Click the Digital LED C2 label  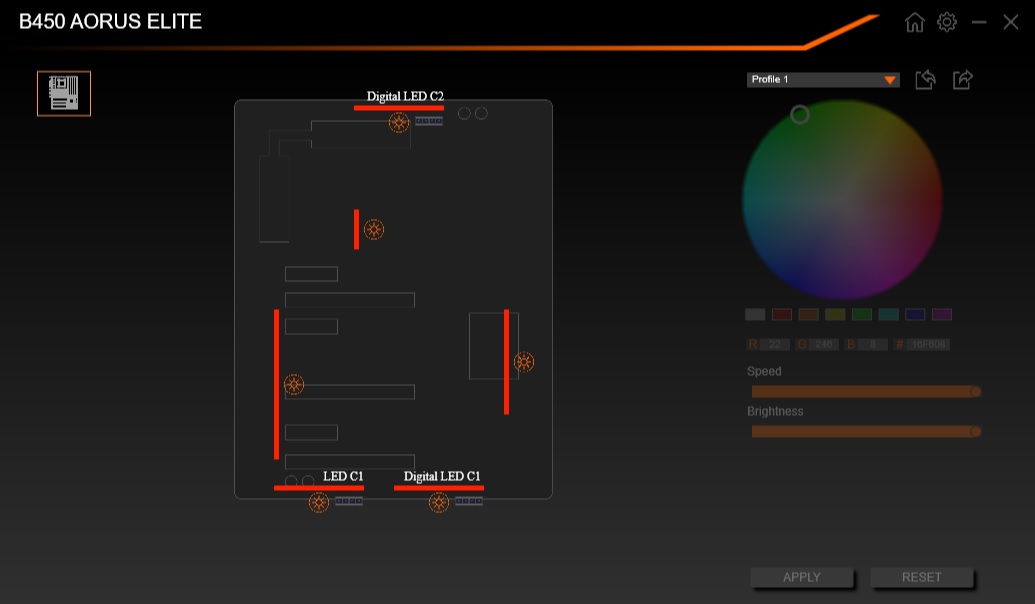pos(405,96)
